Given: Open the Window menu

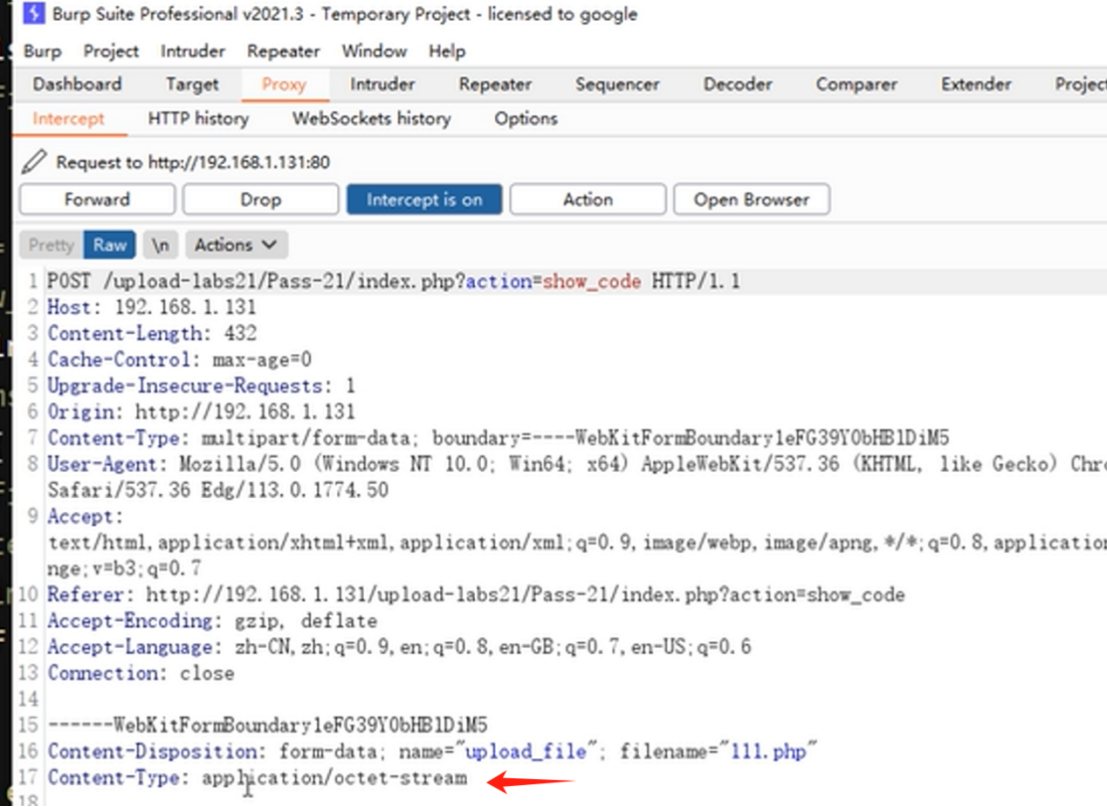Looking at the screenshot, I should (x=374, y=51).
